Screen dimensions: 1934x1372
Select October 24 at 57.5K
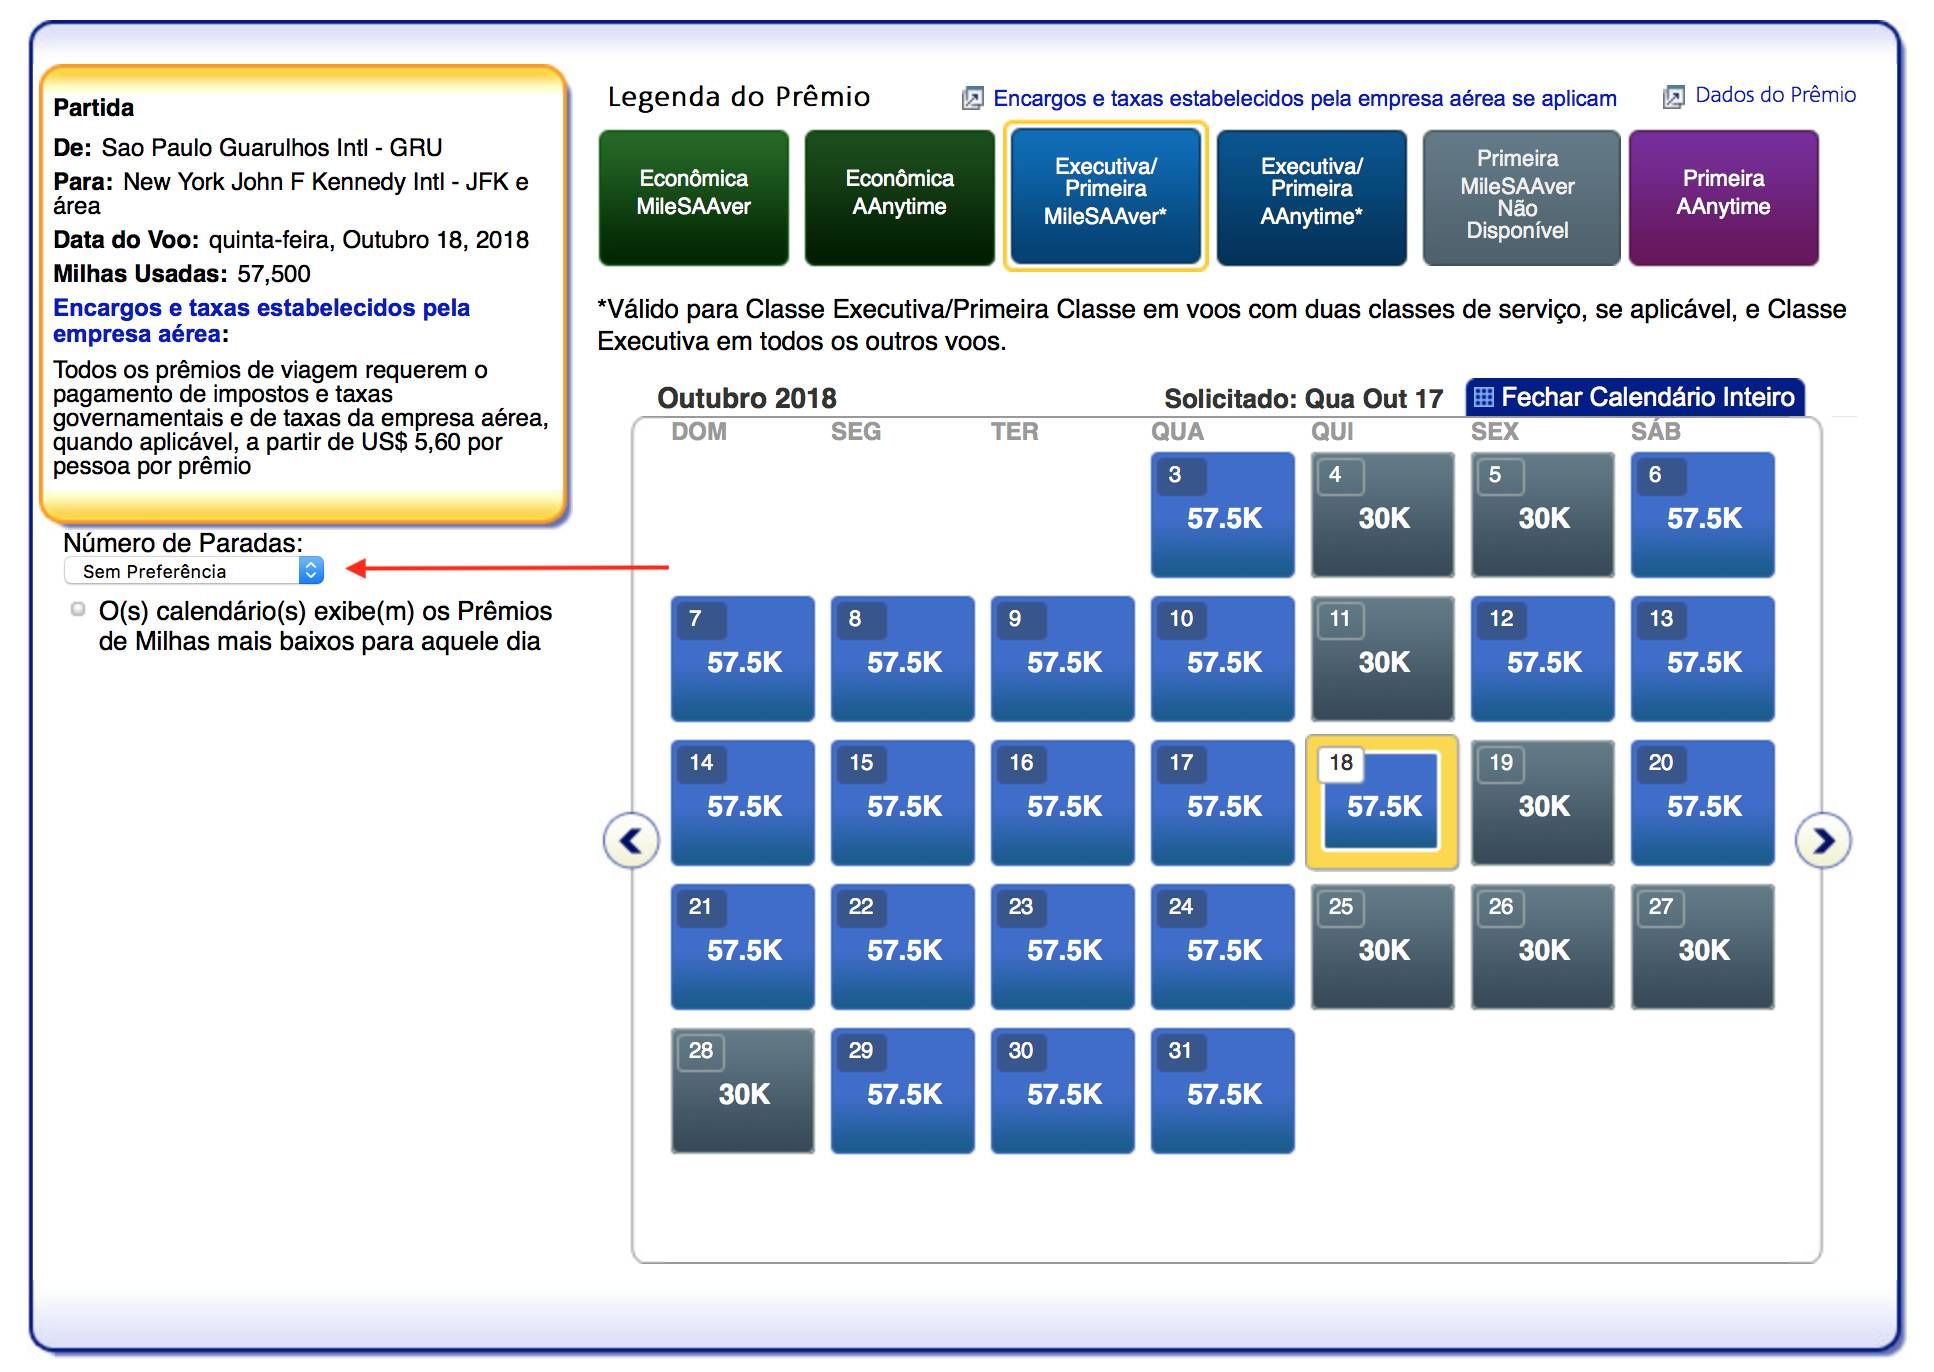(x=1223, y=946)
